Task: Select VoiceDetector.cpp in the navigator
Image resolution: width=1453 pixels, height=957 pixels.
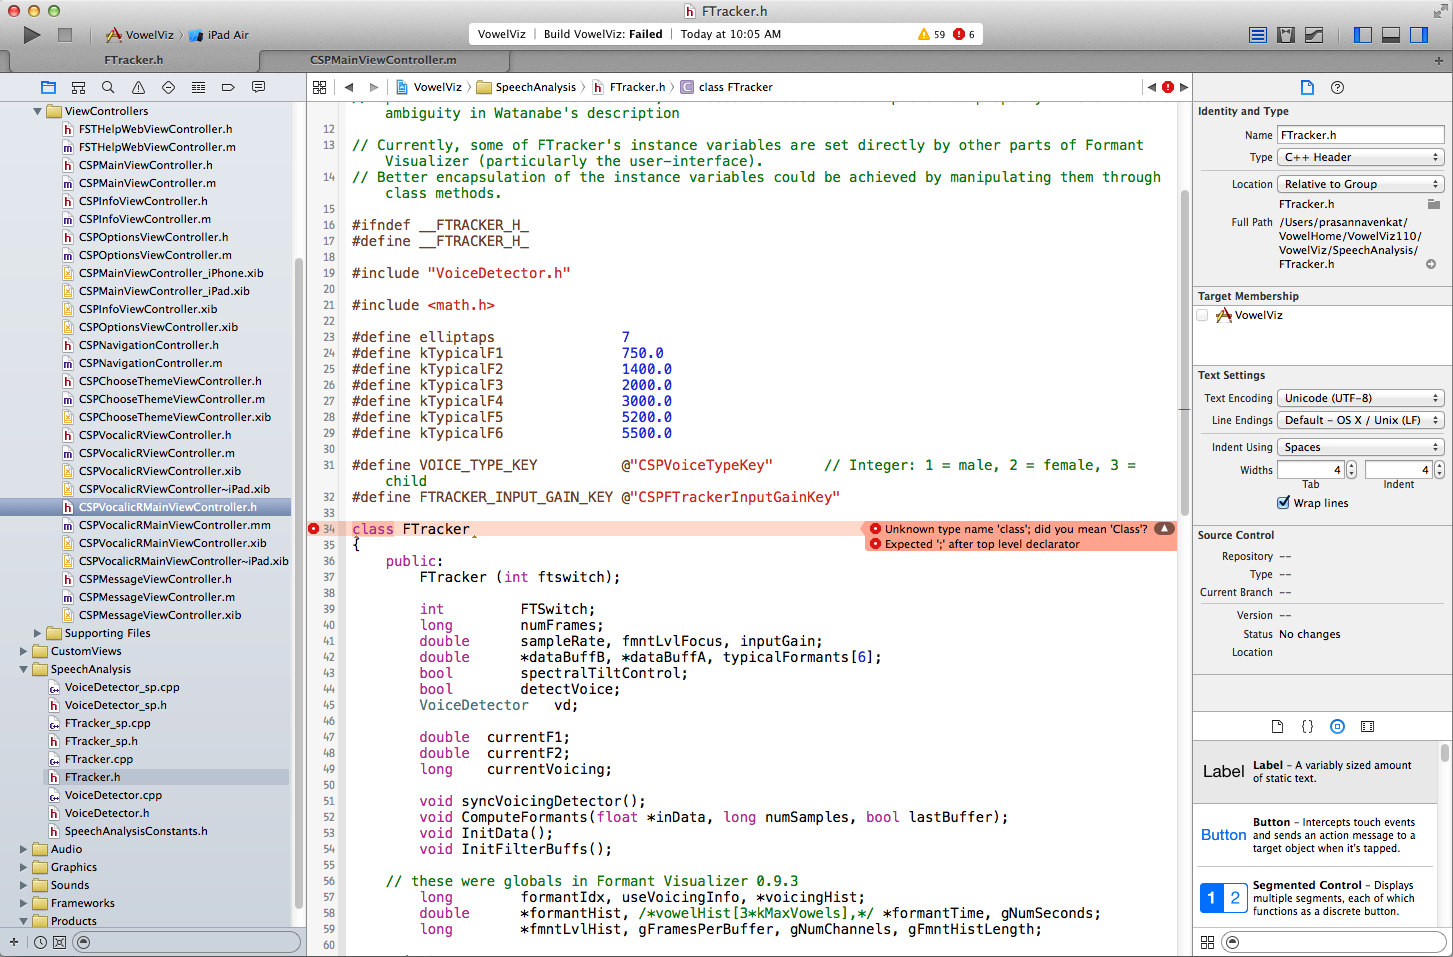Action: (113, 795)
